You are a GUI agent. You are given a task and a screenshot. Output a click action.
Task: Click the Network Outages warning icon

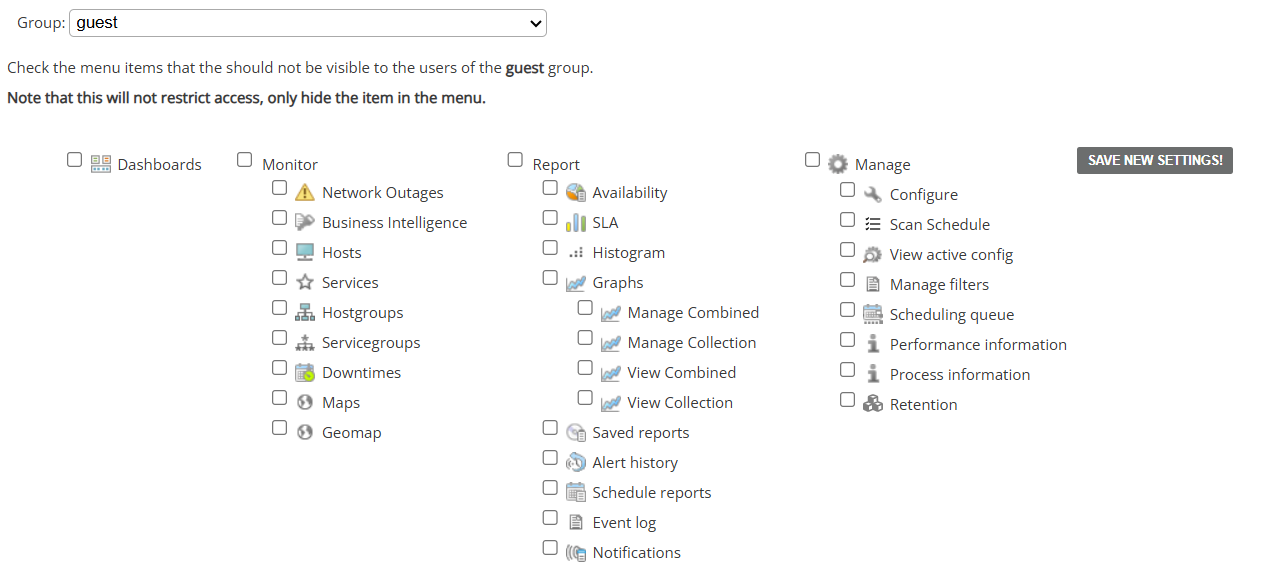tap(305, 193)
